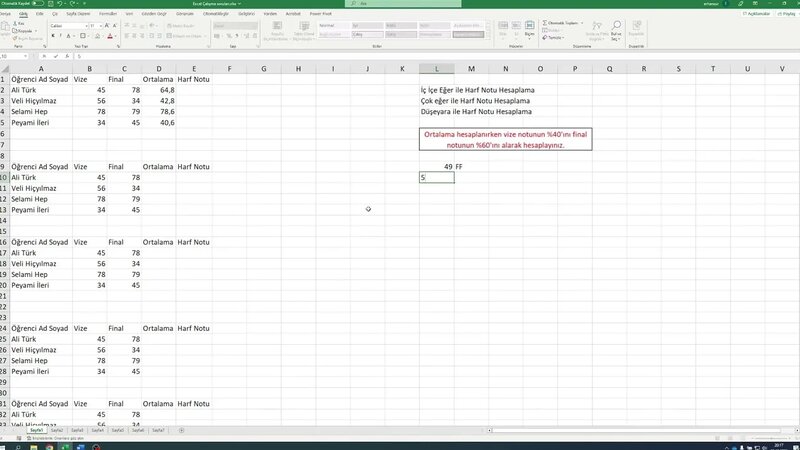The image size is (800, 450).
Task: Click the formula bar cancel X icon
Action: (x=45, y=56)
